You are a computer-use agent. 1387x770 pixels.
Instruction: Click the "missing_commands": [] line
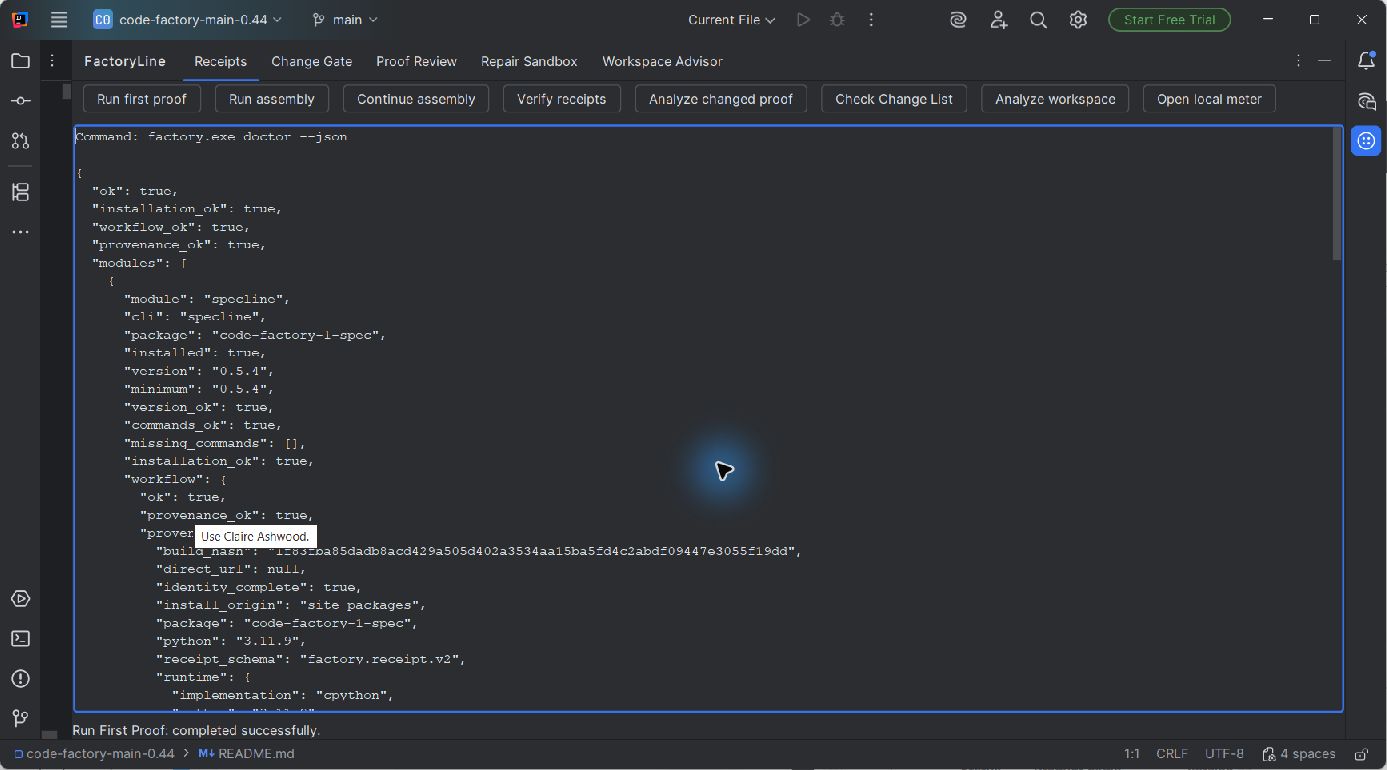coord(215,443)
